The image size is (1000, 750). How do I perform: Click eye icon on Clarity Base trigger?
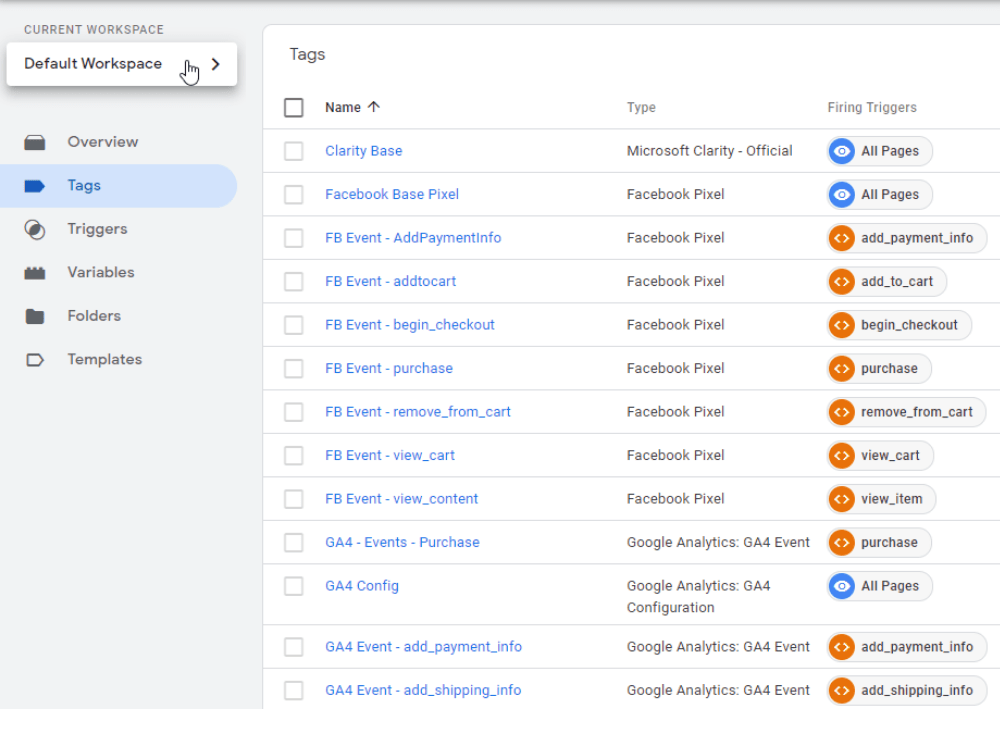click(841, 151)
